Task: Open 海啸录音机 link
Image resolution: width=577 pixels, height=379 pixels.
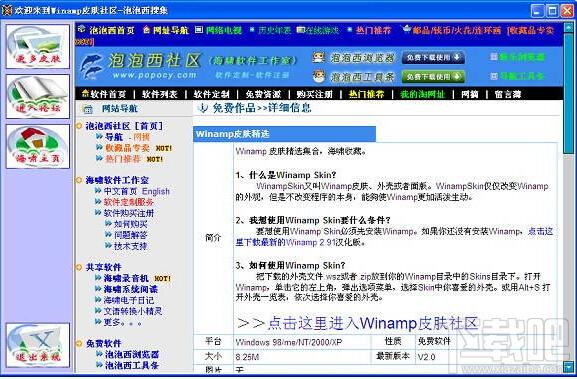Action: point(126,278)
